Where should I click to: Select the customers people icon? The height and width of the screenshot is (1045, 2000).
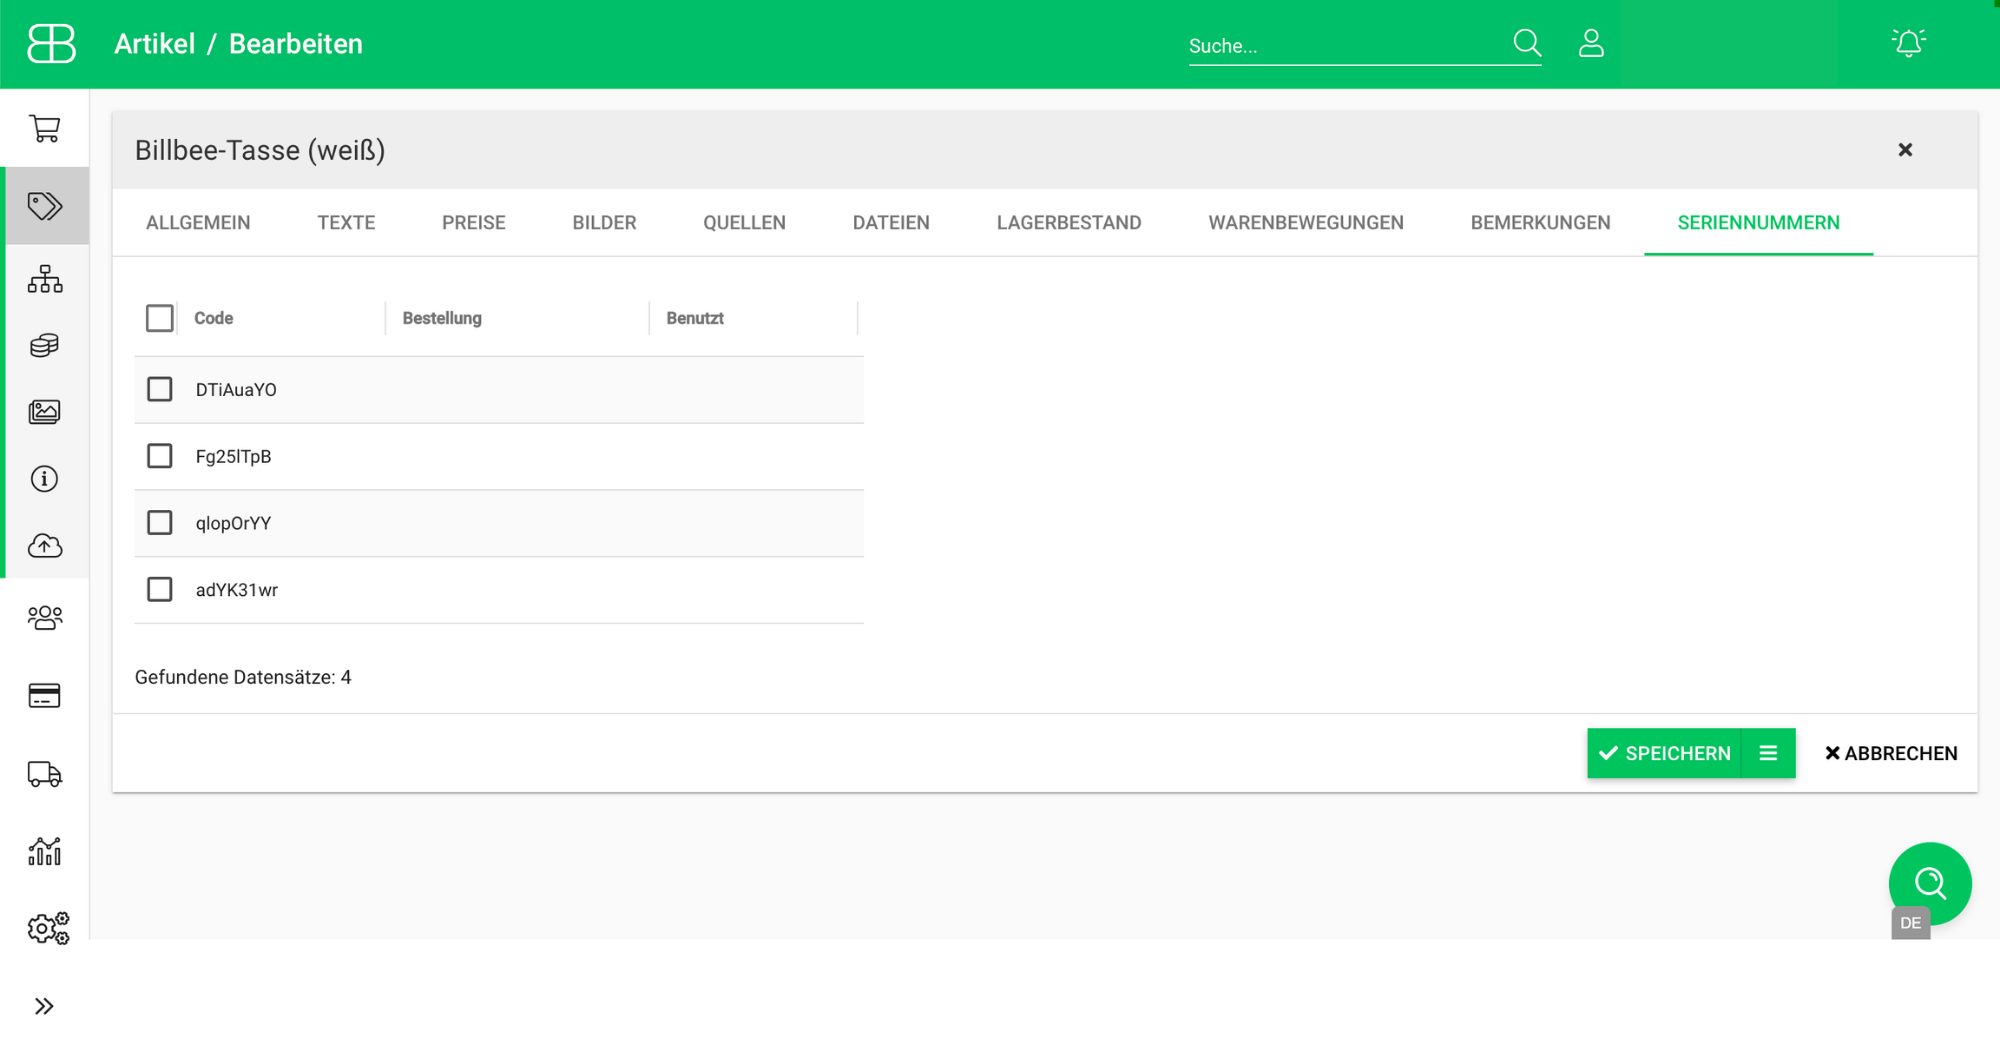coord(45,617)
